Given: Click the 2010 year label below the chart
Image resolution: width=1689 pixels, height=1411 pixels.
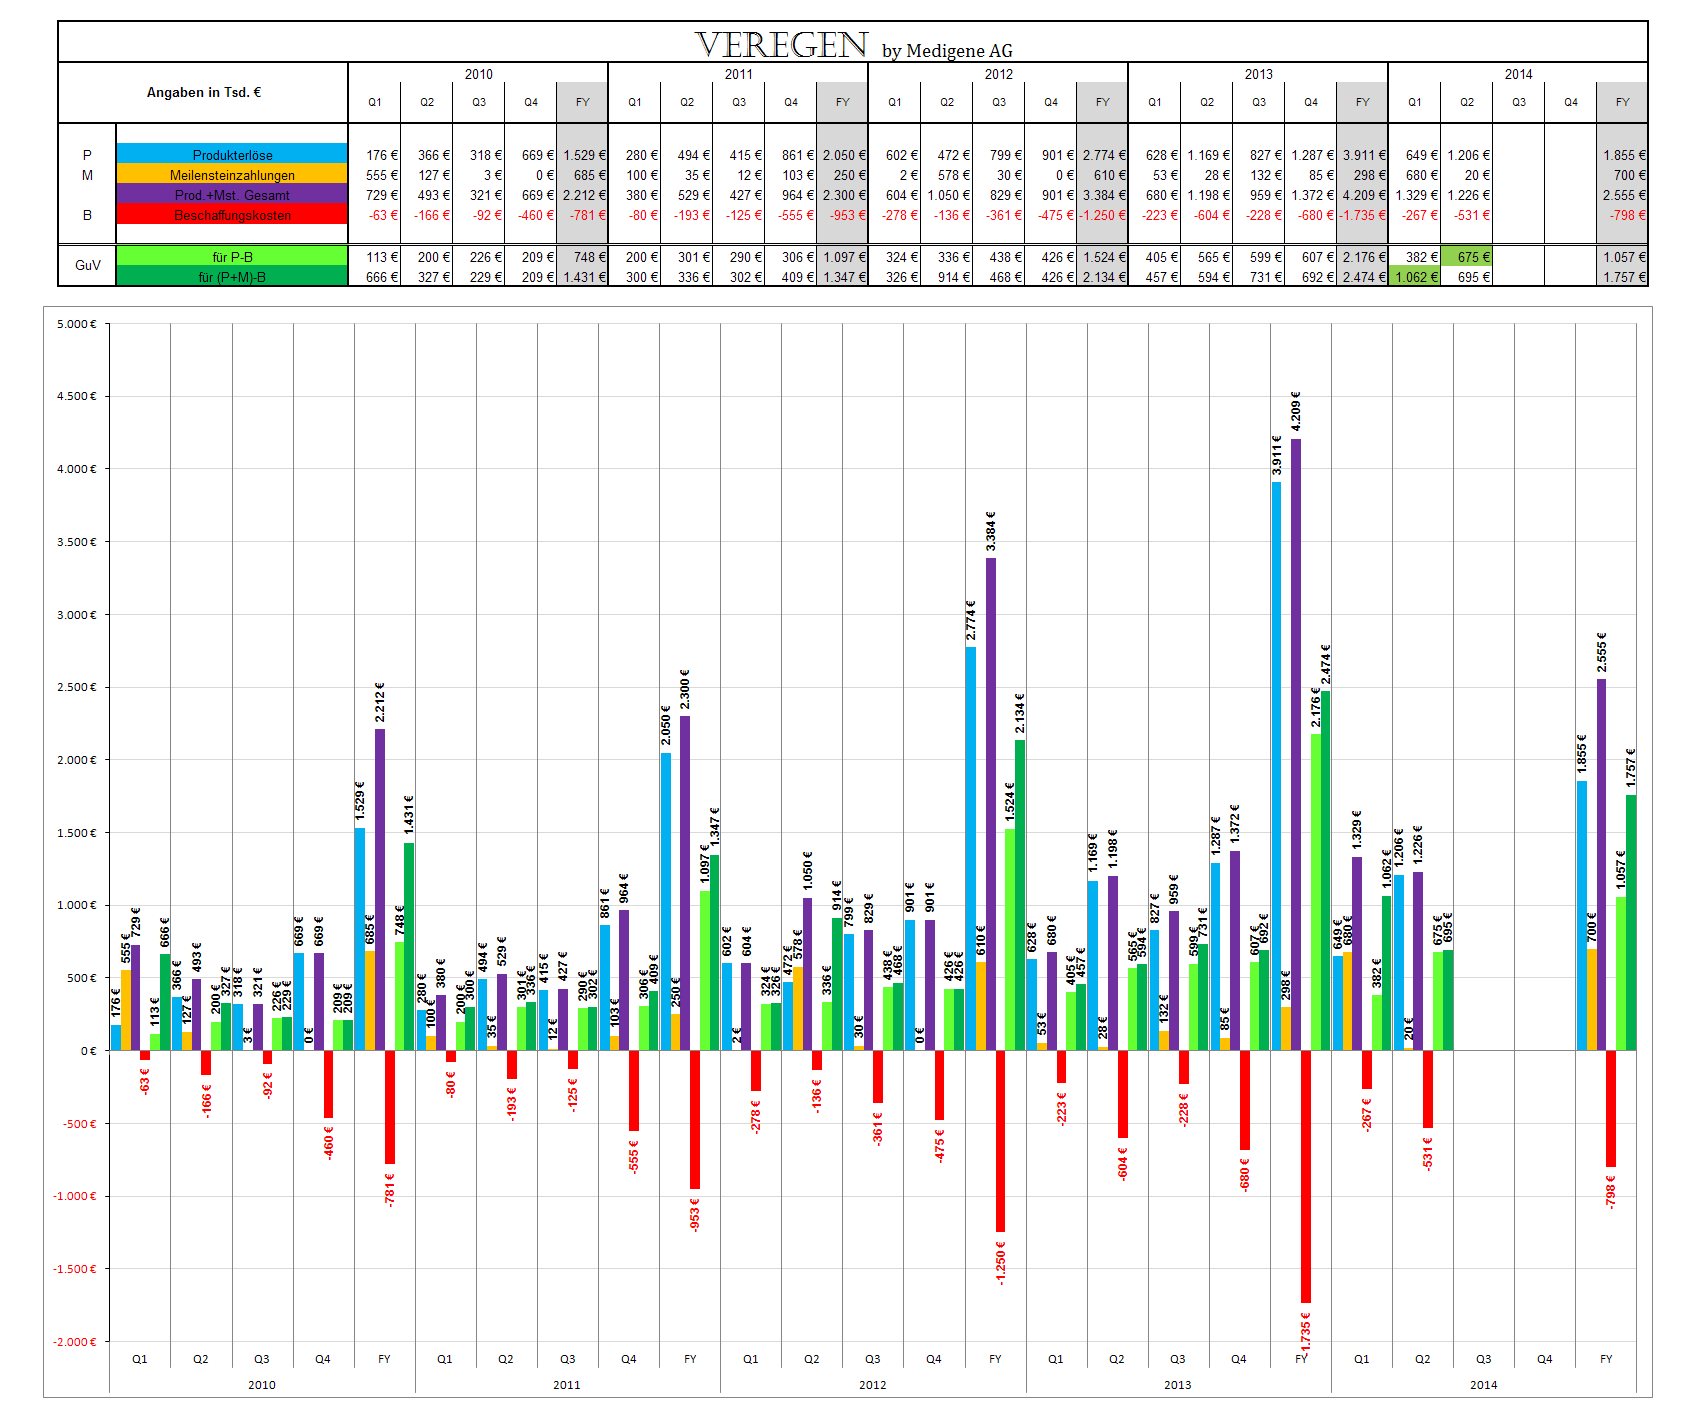Looking at the screenshot, I should pos(262,1385).
